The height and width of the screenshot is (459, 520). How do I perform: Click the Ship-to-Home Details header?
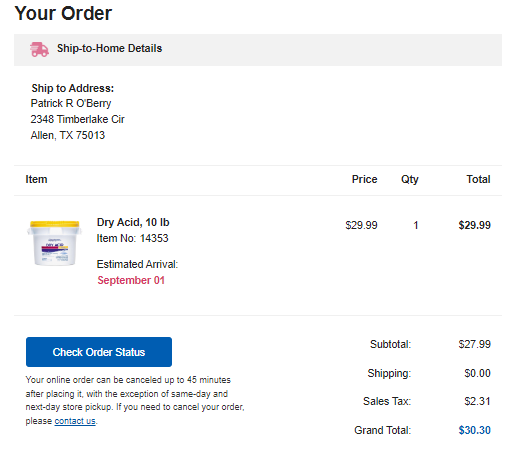click(x=109, y=48)
